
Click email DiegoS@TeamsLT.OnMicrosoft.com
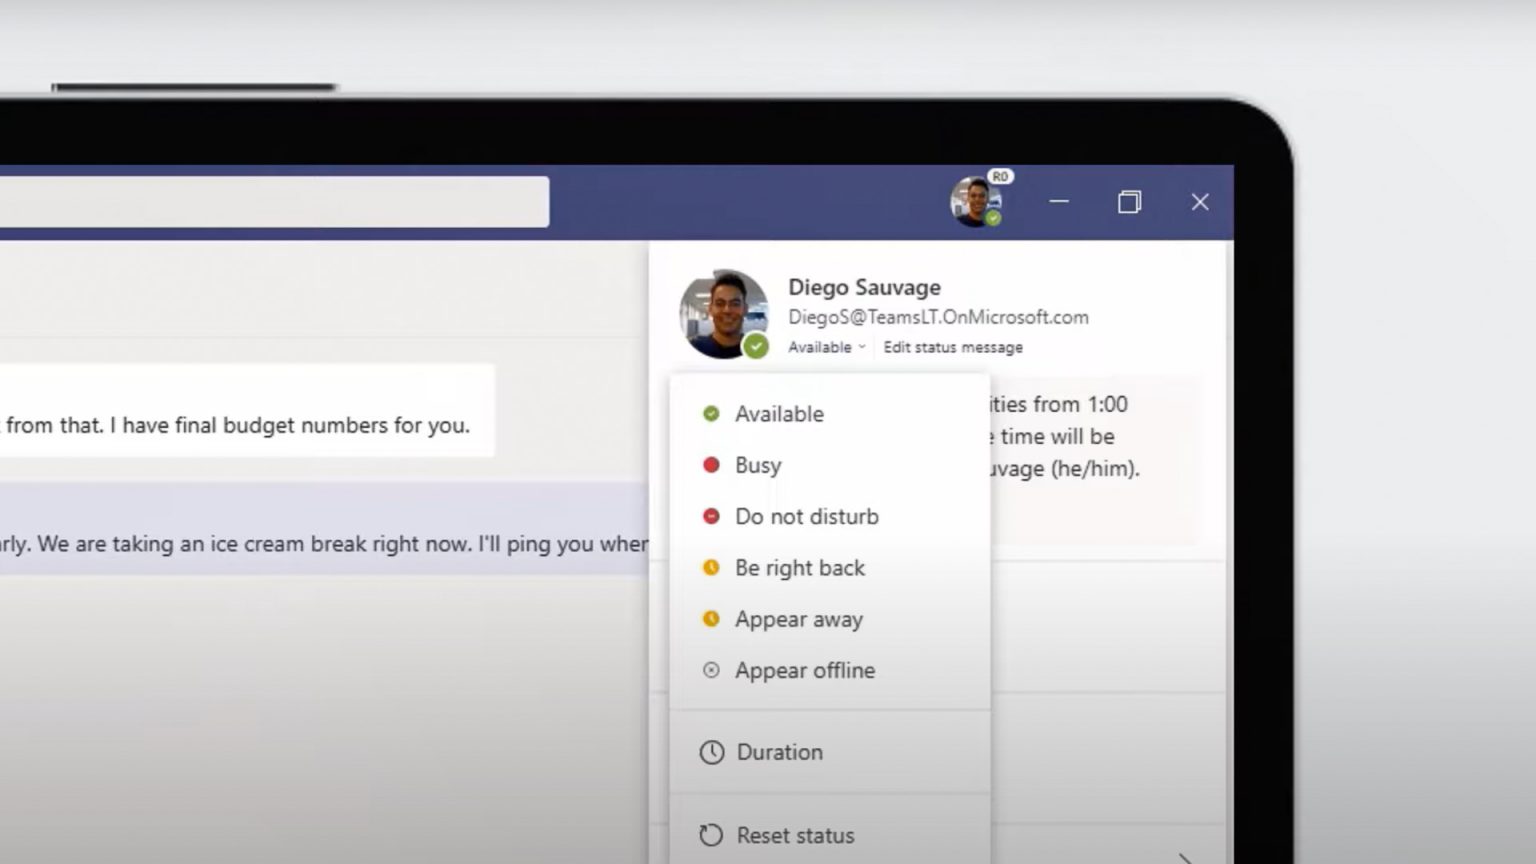938,317
